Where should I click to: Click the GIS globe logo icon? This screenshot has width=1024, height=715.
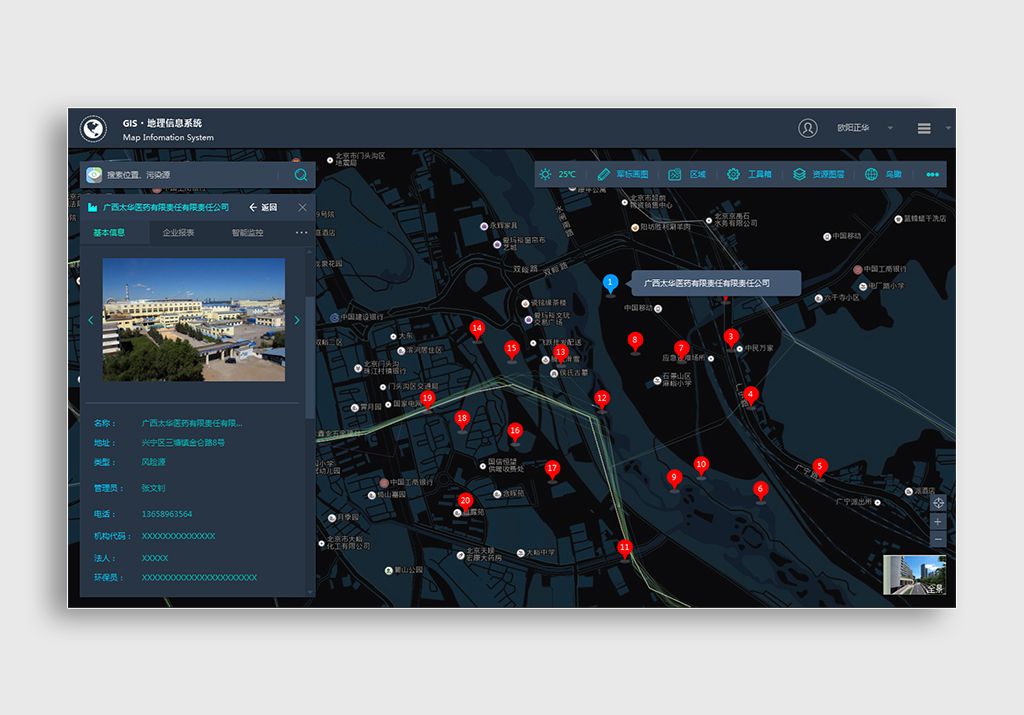point(93,129)
